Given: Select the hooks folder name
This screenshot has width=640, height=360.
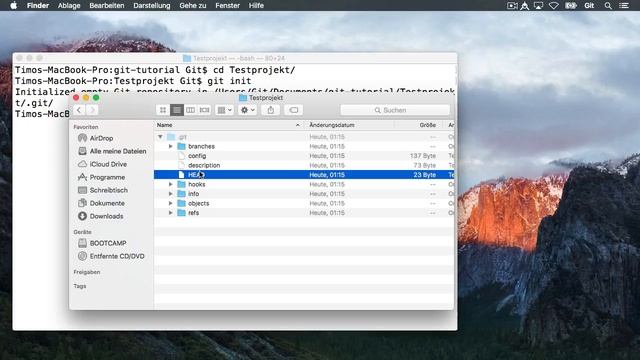Looking at the screenshot, I should (196, 184).
